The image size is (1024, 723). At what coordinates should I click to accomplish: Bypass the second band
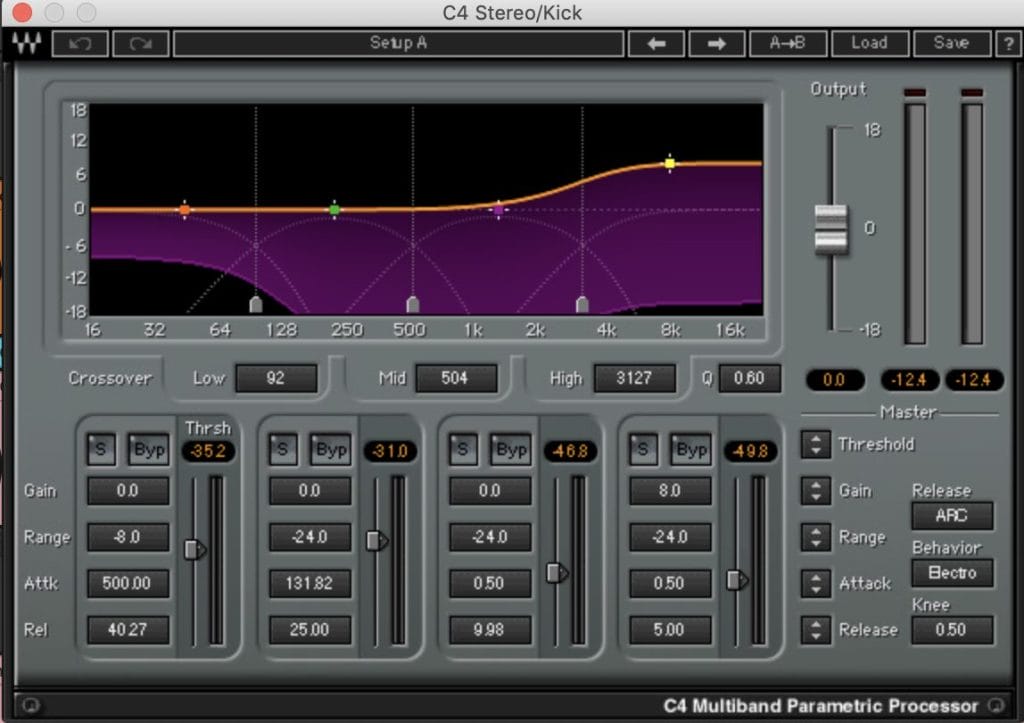pyautogui.click(x=329, y=450)
